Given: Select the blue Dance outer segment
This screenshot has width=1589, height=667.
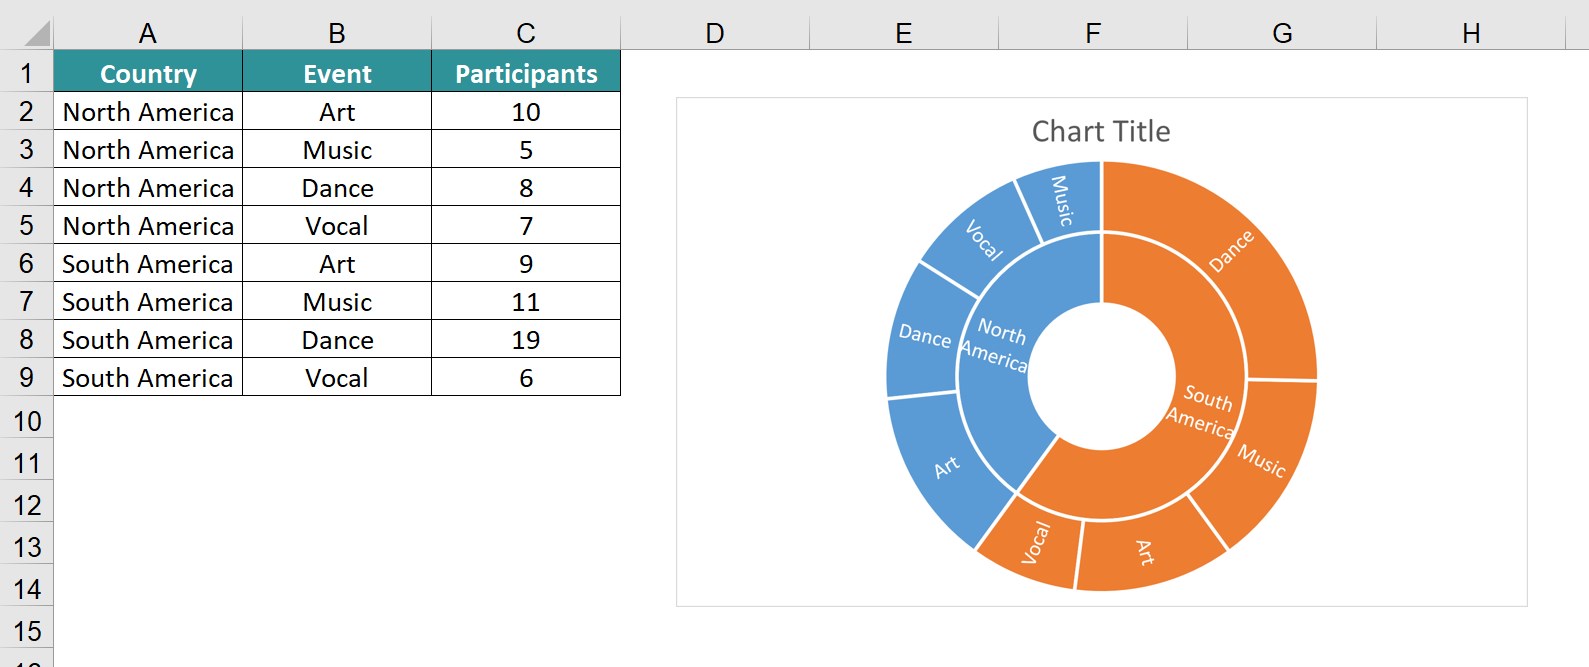Looking at the screenshot, I should click(922, 335).
